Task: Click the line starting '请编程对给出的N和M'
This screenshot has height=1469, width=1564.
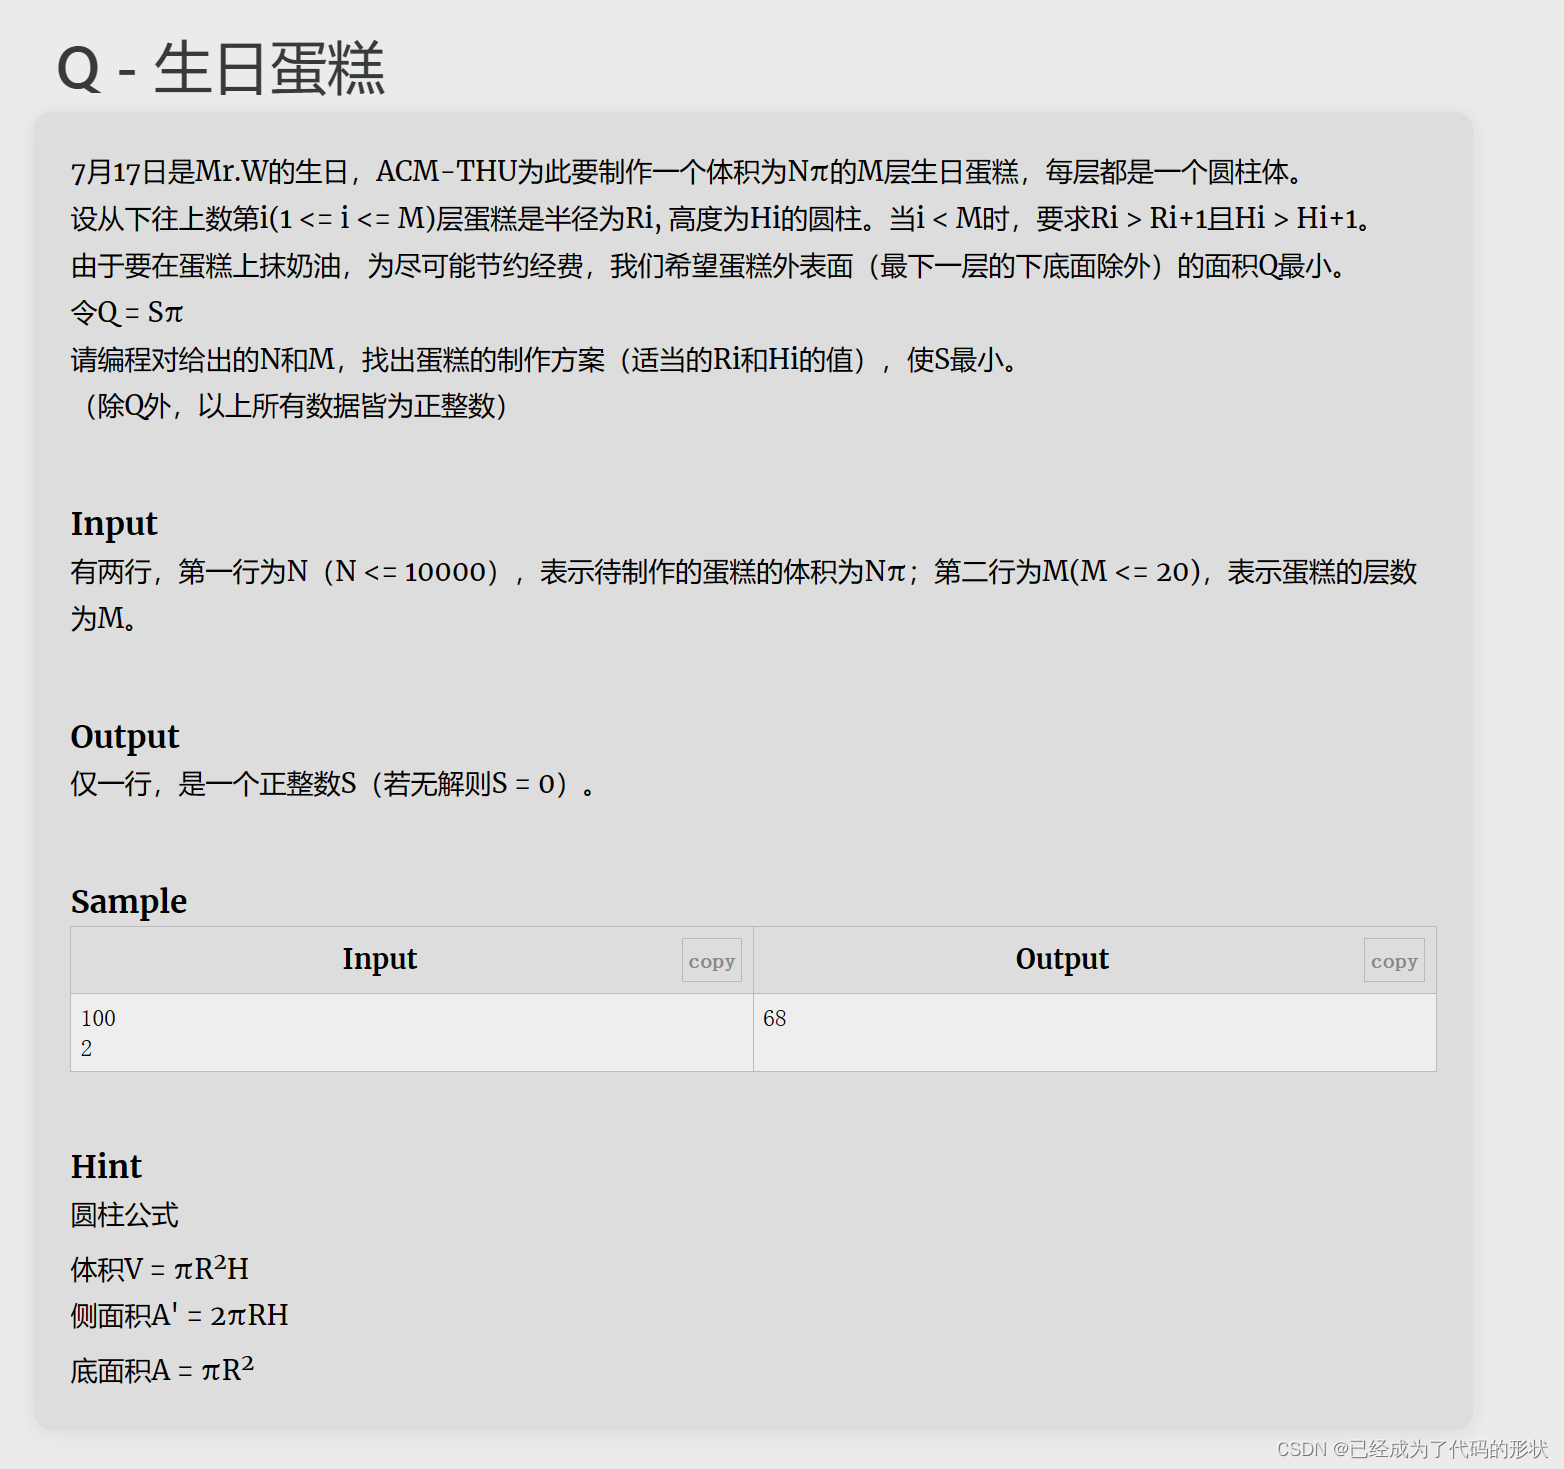Action: coord(545,360)
